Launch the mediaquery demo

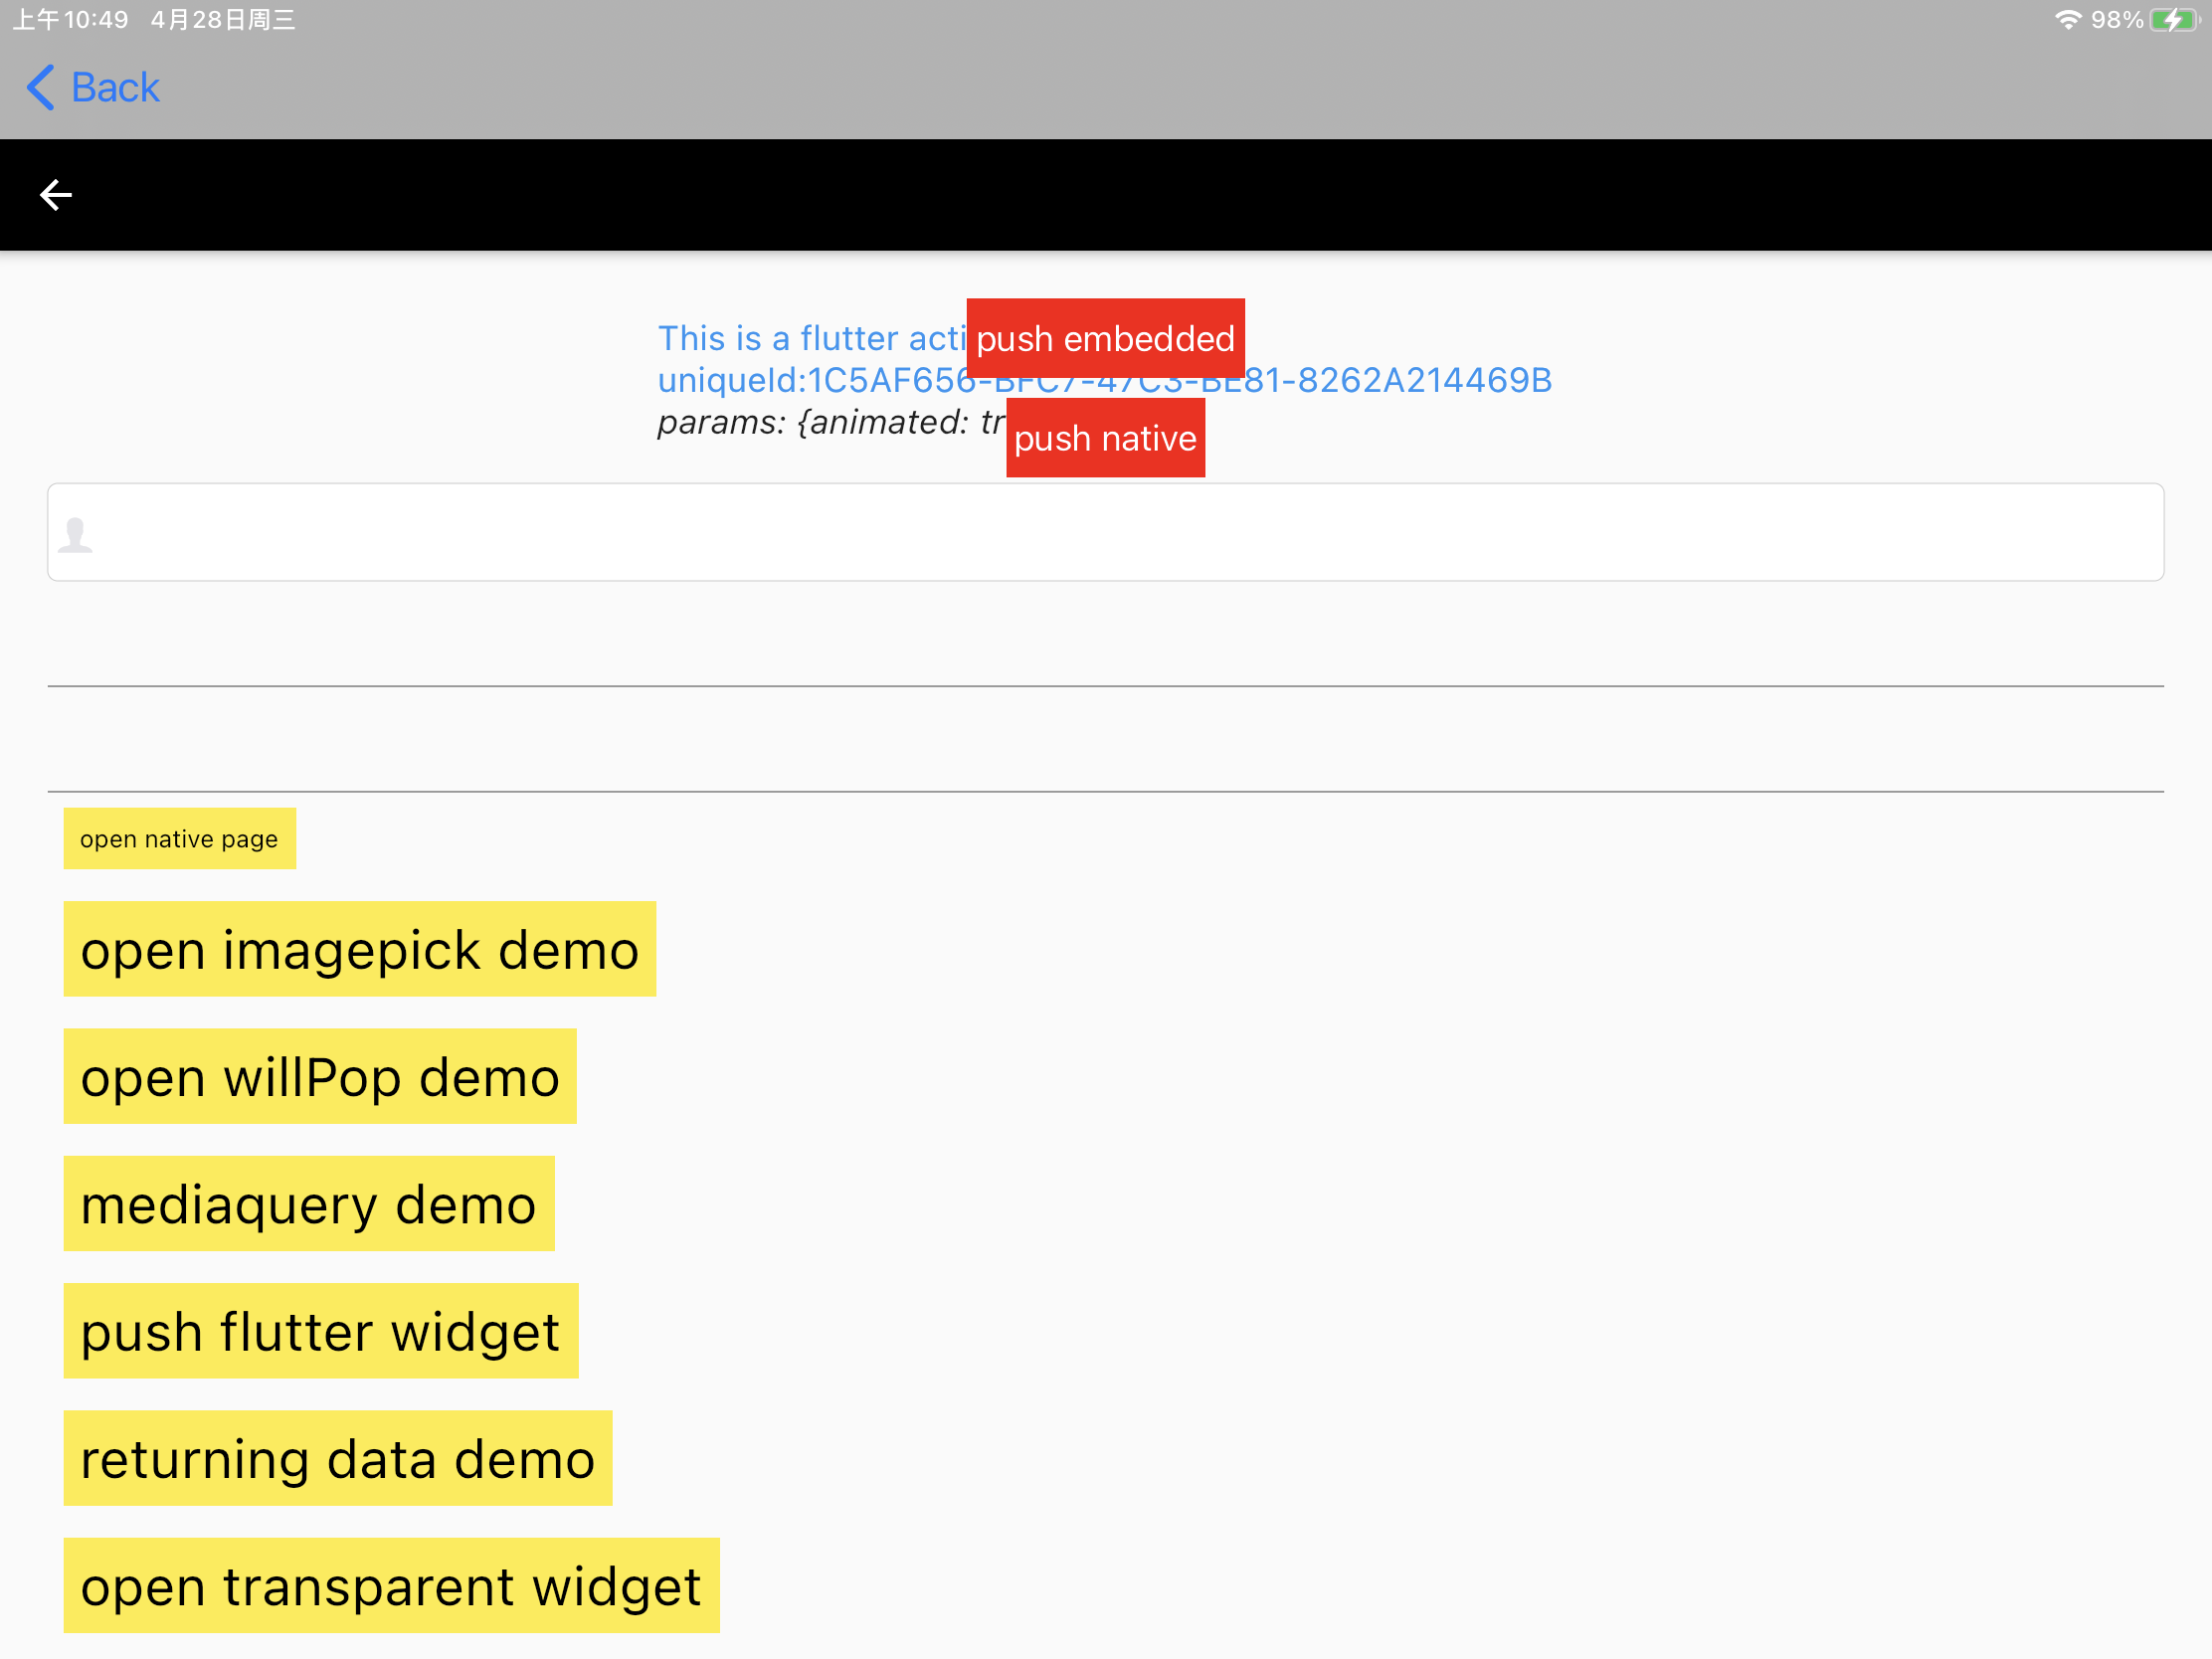pyautogui.click(x=309, y=1203)
